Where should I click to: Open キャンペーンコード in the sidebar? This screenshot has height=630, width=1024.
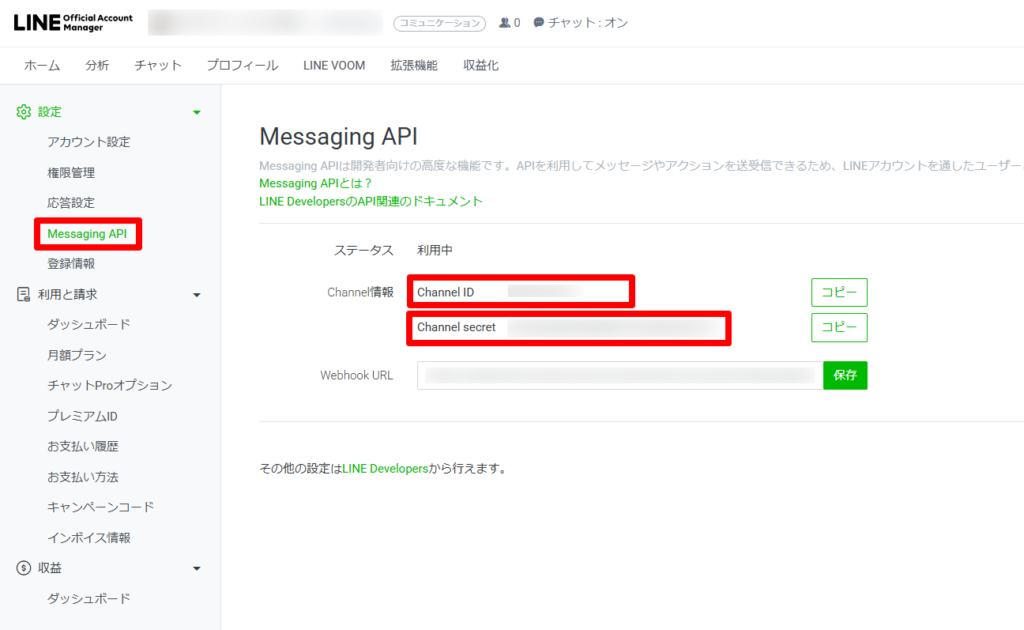[x=101, y=507]
